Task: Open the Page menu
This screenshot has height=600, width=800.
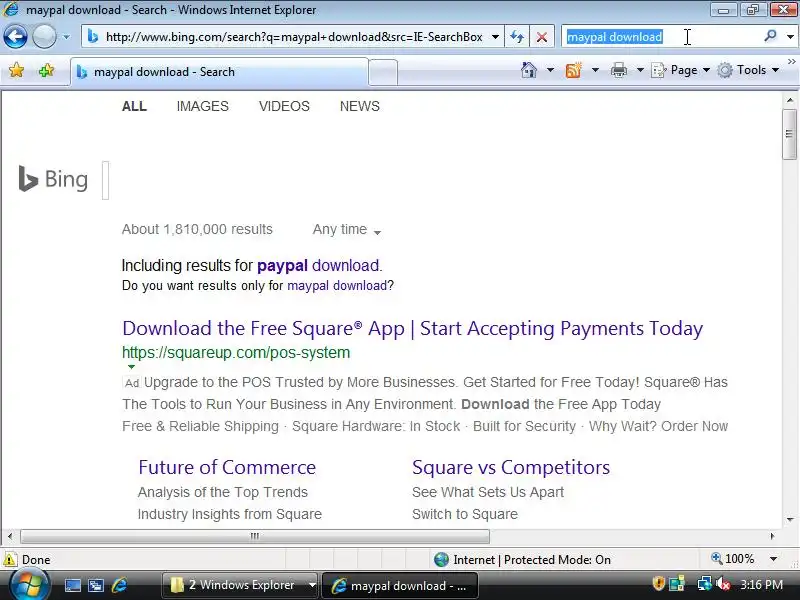Action: click(681, 70)
